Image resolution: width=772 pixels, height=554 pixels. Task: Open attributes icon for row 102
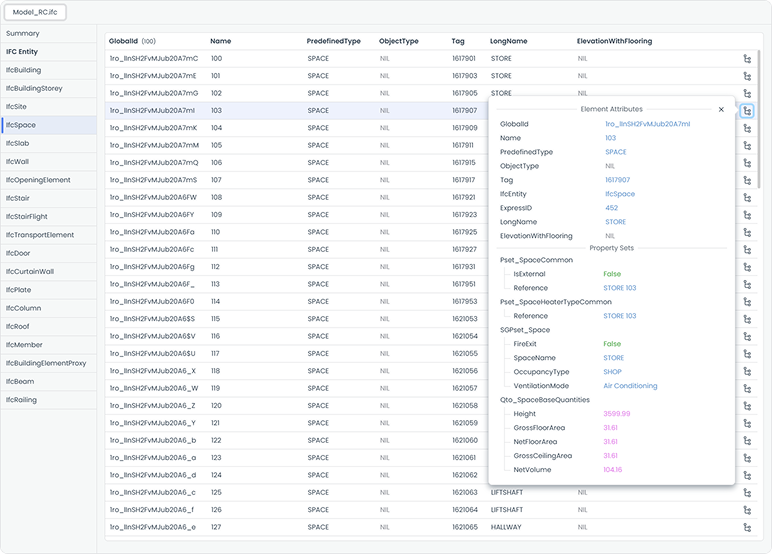(746, 93)
